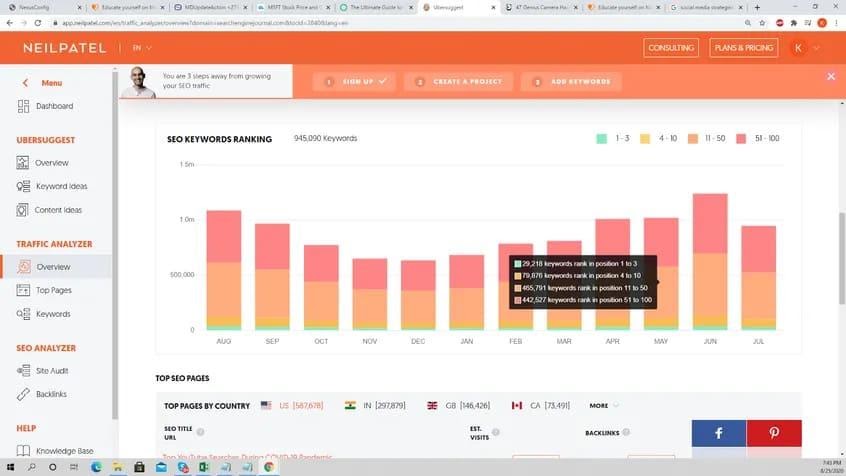846x476 pixels.
Task: Click the browser address bar
Action: [x=397, y=23]
